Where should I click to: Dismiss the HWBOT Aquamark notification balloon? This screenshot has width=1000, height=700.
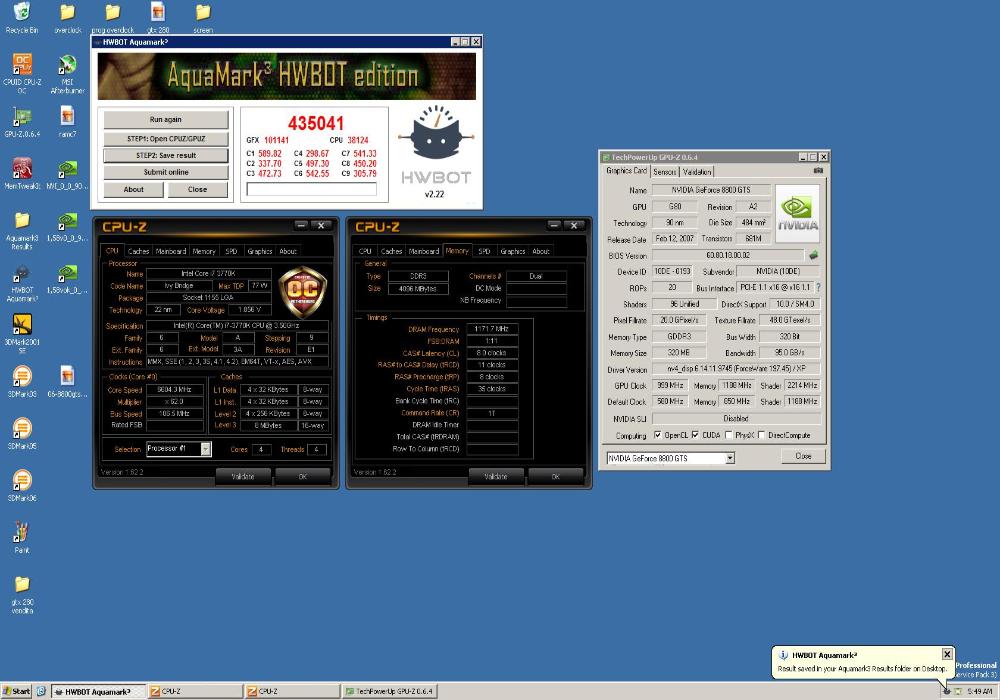tap(947, 654)
